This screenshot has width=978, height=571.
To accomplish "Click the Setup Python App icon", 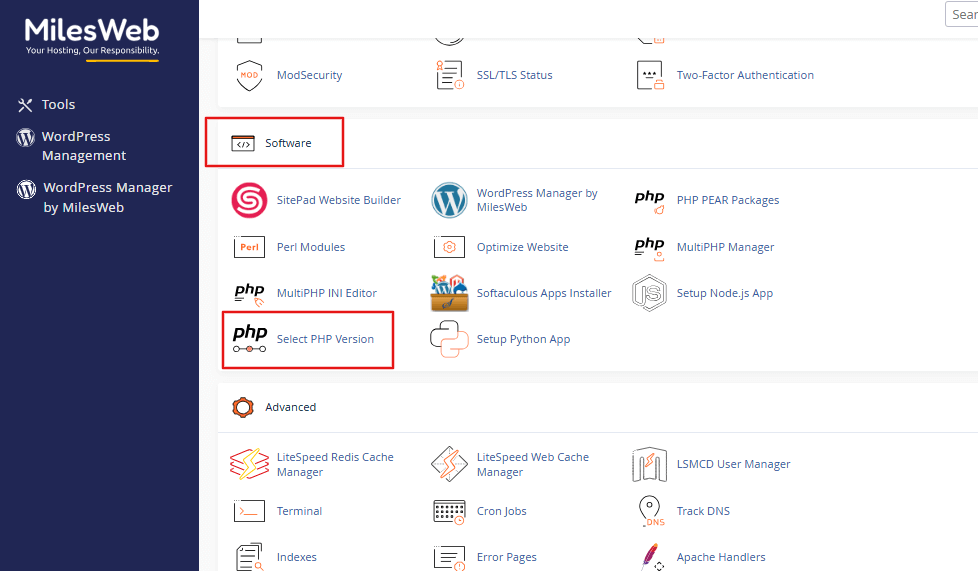I will click(450, 339).
